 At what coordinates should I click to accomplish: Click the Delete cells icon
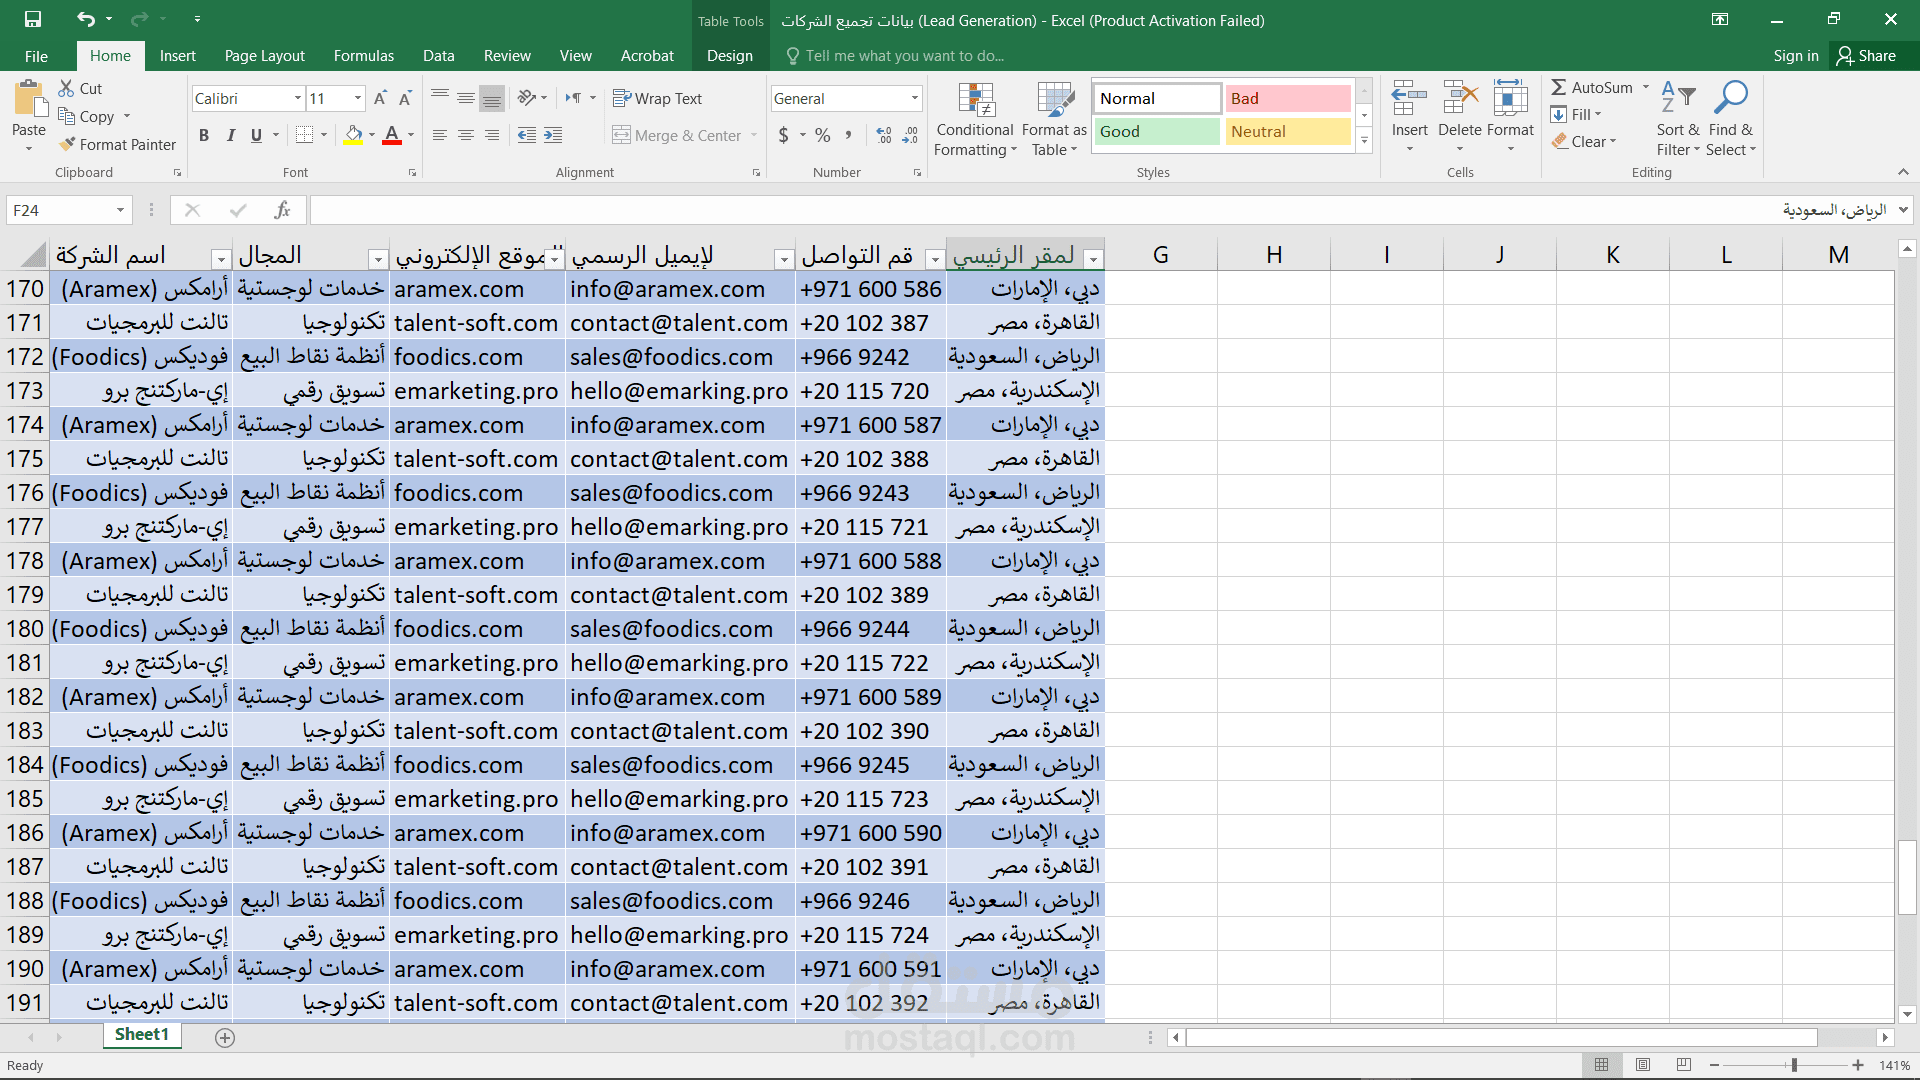1460,99
